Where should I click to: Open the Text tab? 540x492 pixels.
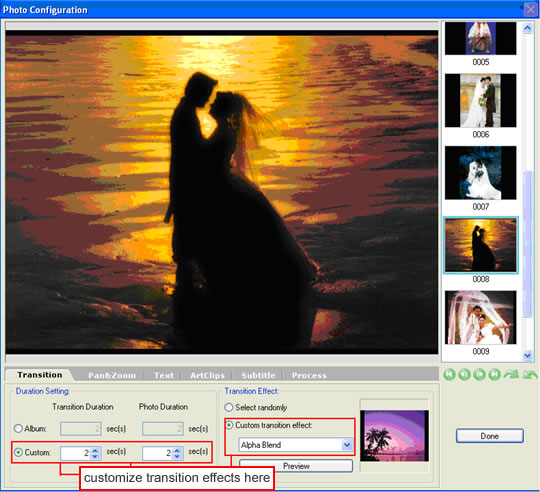(164, 375)
